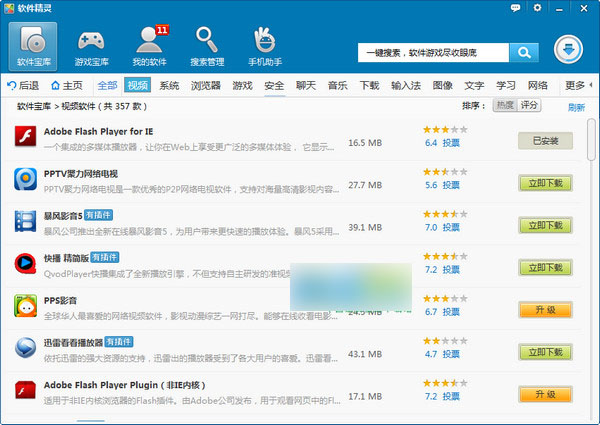Image resolution: width=600 pixels, height=425 pixels.
Task: Click the 刷新 refresh link
Action: [576, 107]
